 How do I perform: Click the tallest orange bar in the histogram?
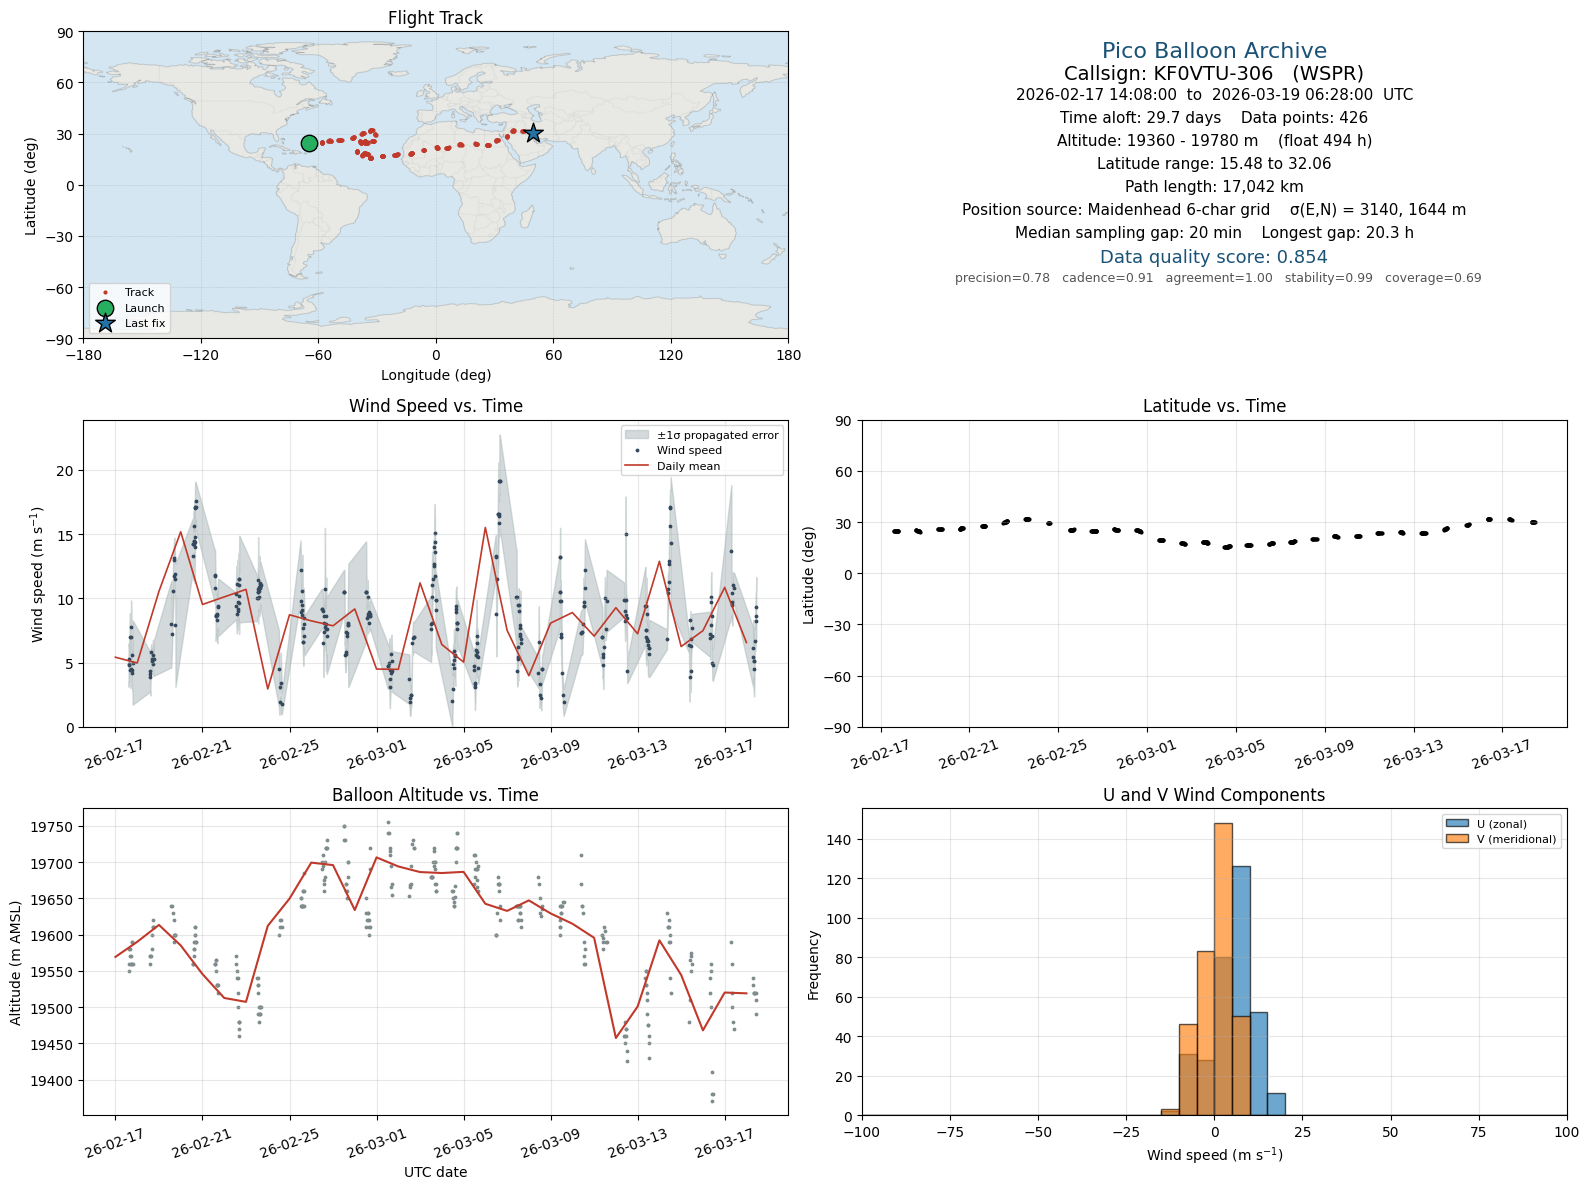pyautogui.click(x=1223, y=969)
